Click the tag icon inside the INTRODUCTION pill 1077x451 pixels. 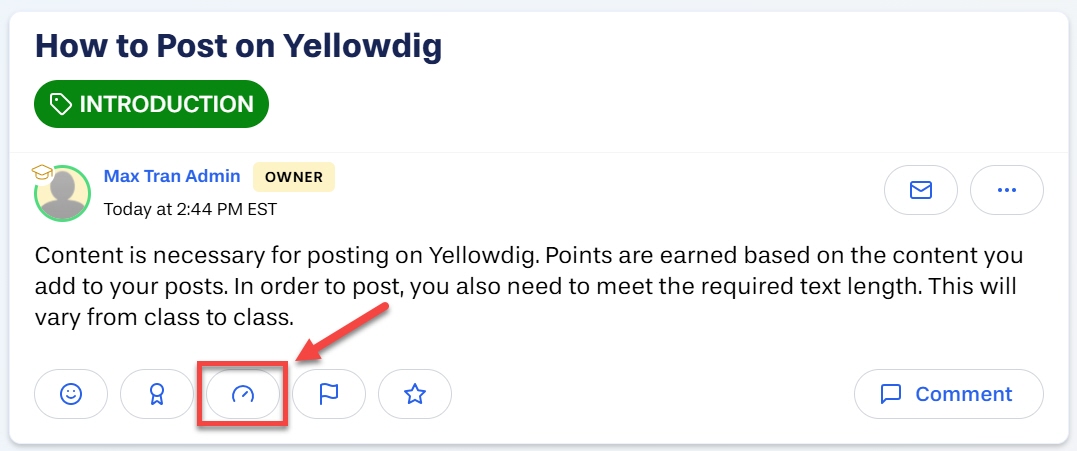61,104
